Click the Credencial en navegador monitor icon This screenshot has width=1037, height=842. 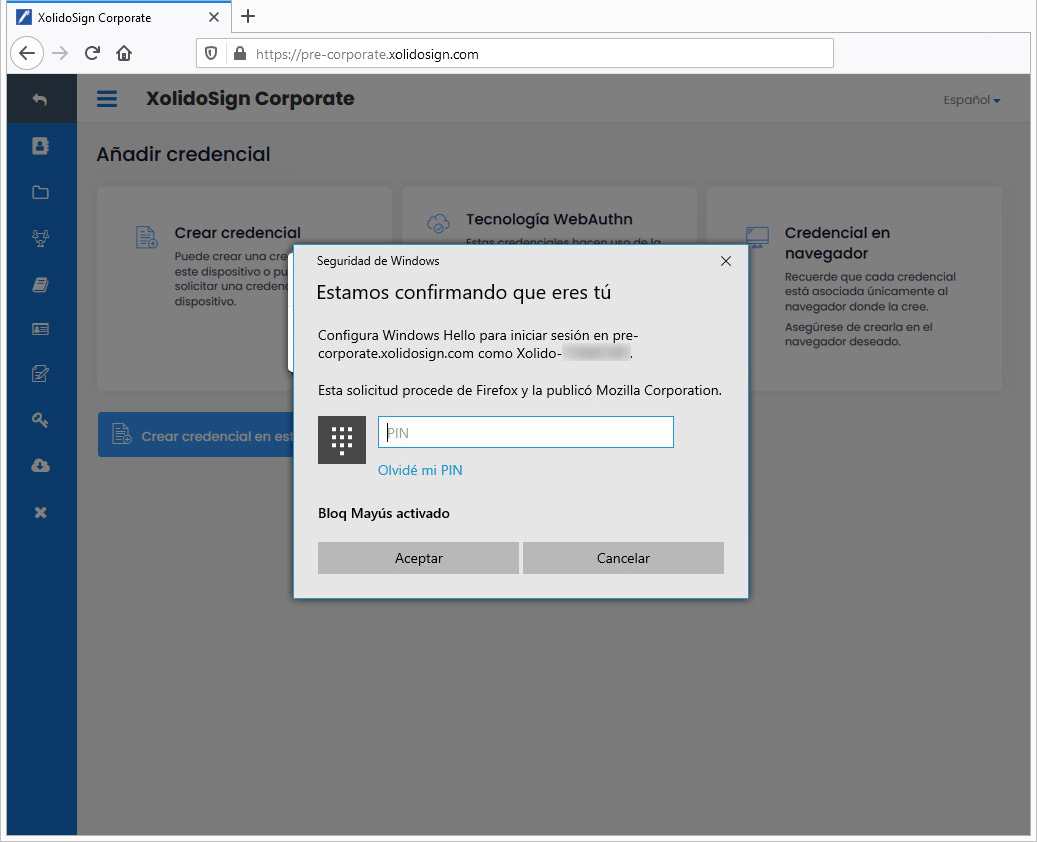757,237
